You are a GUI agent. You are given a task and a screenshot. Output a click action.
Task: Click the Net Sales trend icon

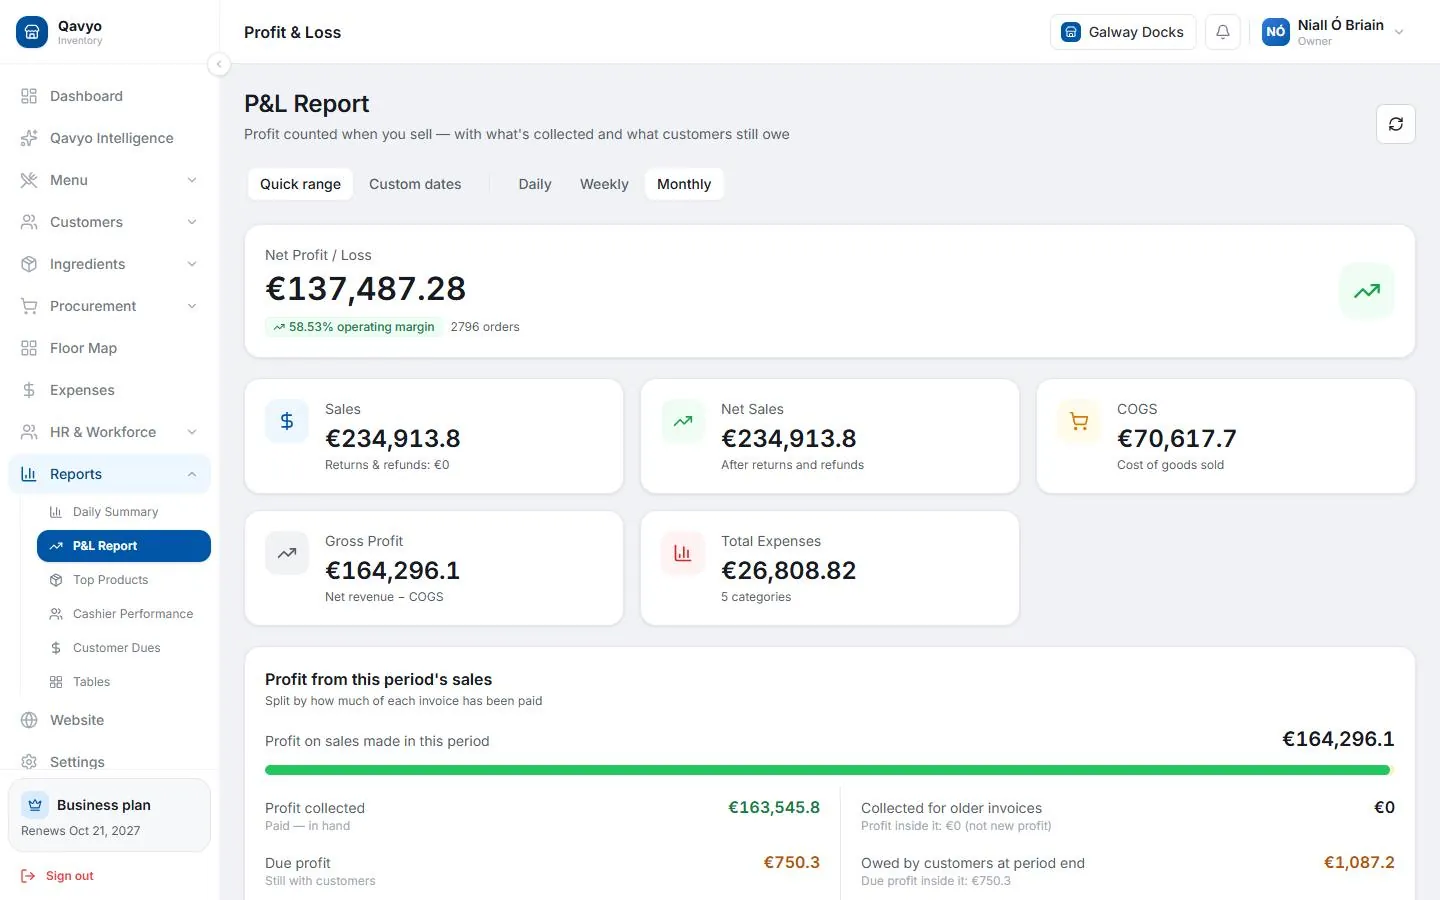click(x=683, y=421)
